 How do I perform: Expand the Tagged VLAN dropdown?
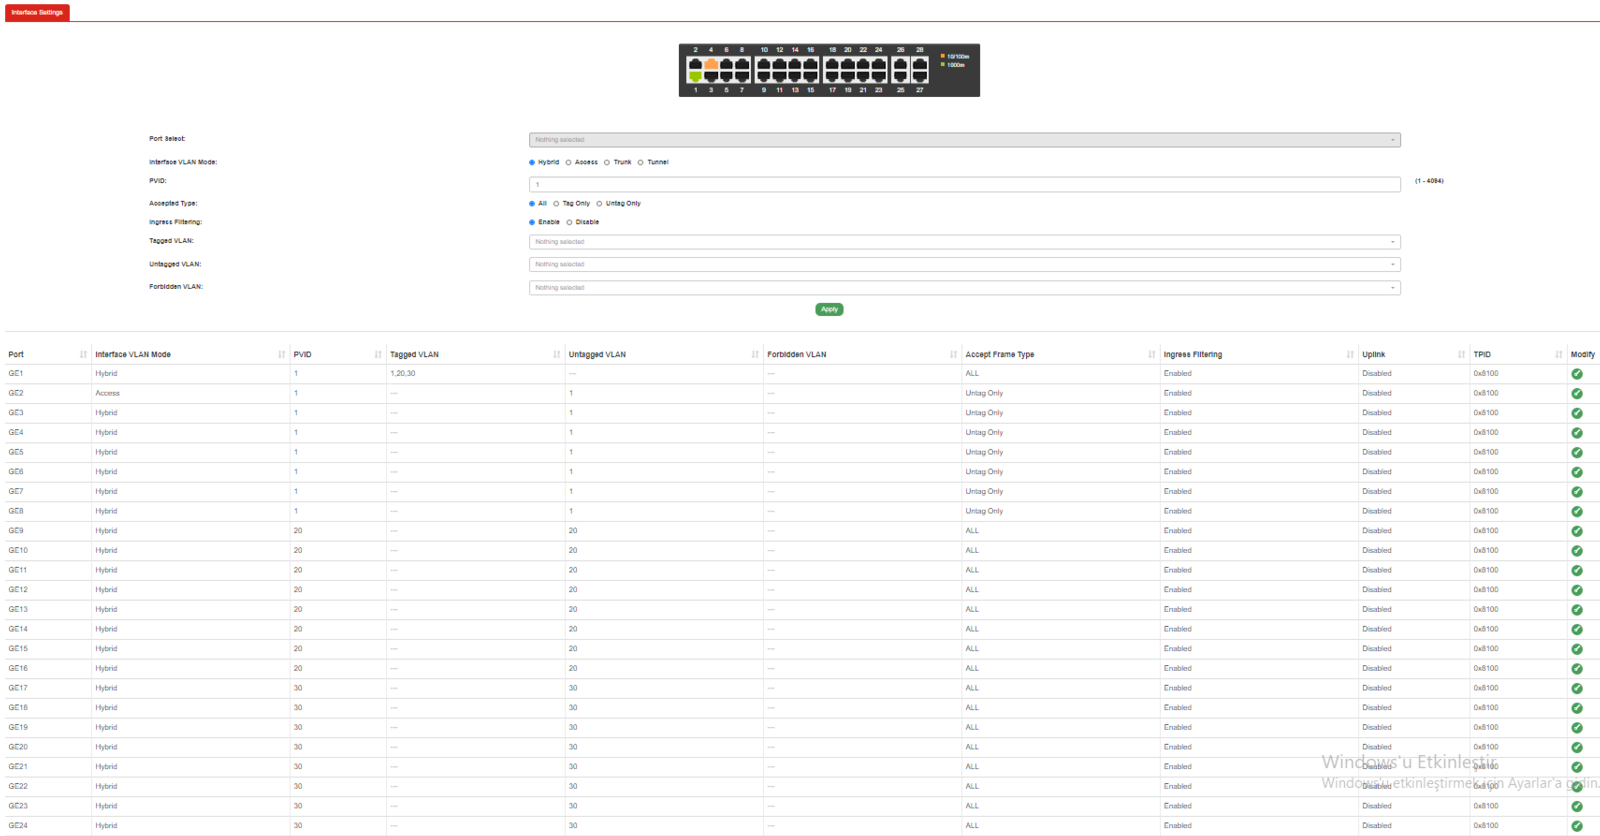(964, 242)
